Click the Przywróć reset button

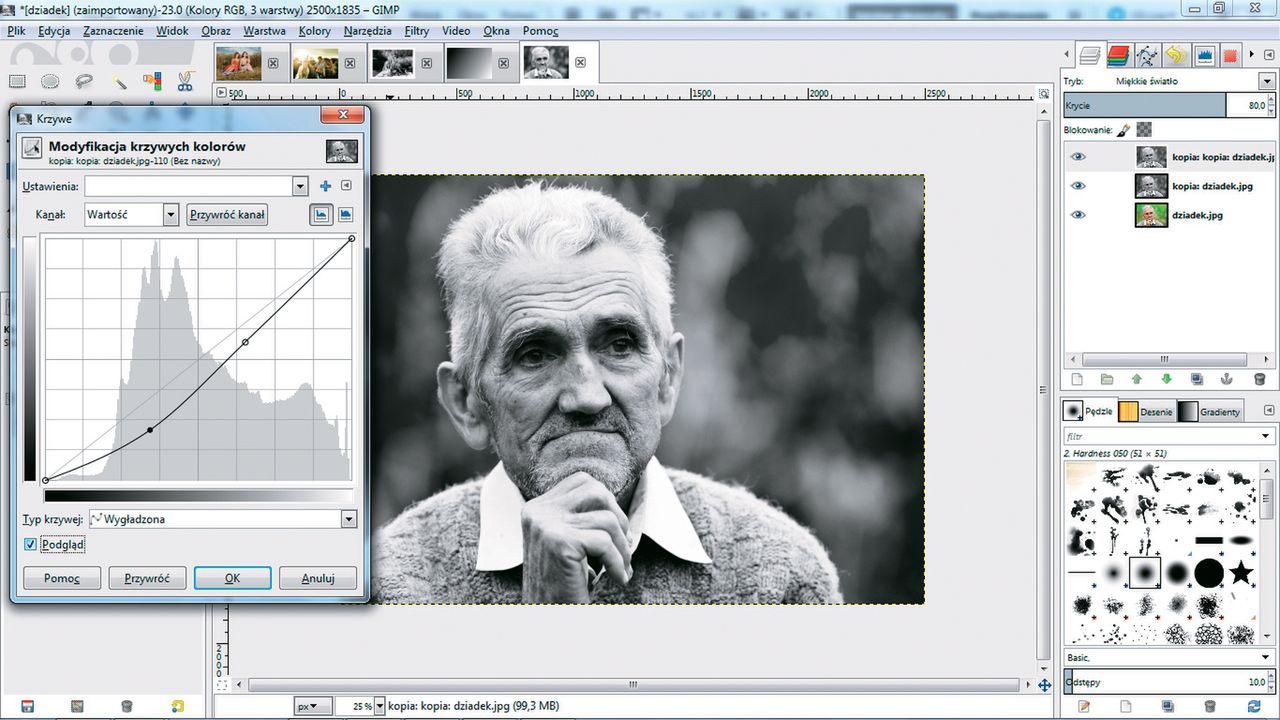coord(147,578)
